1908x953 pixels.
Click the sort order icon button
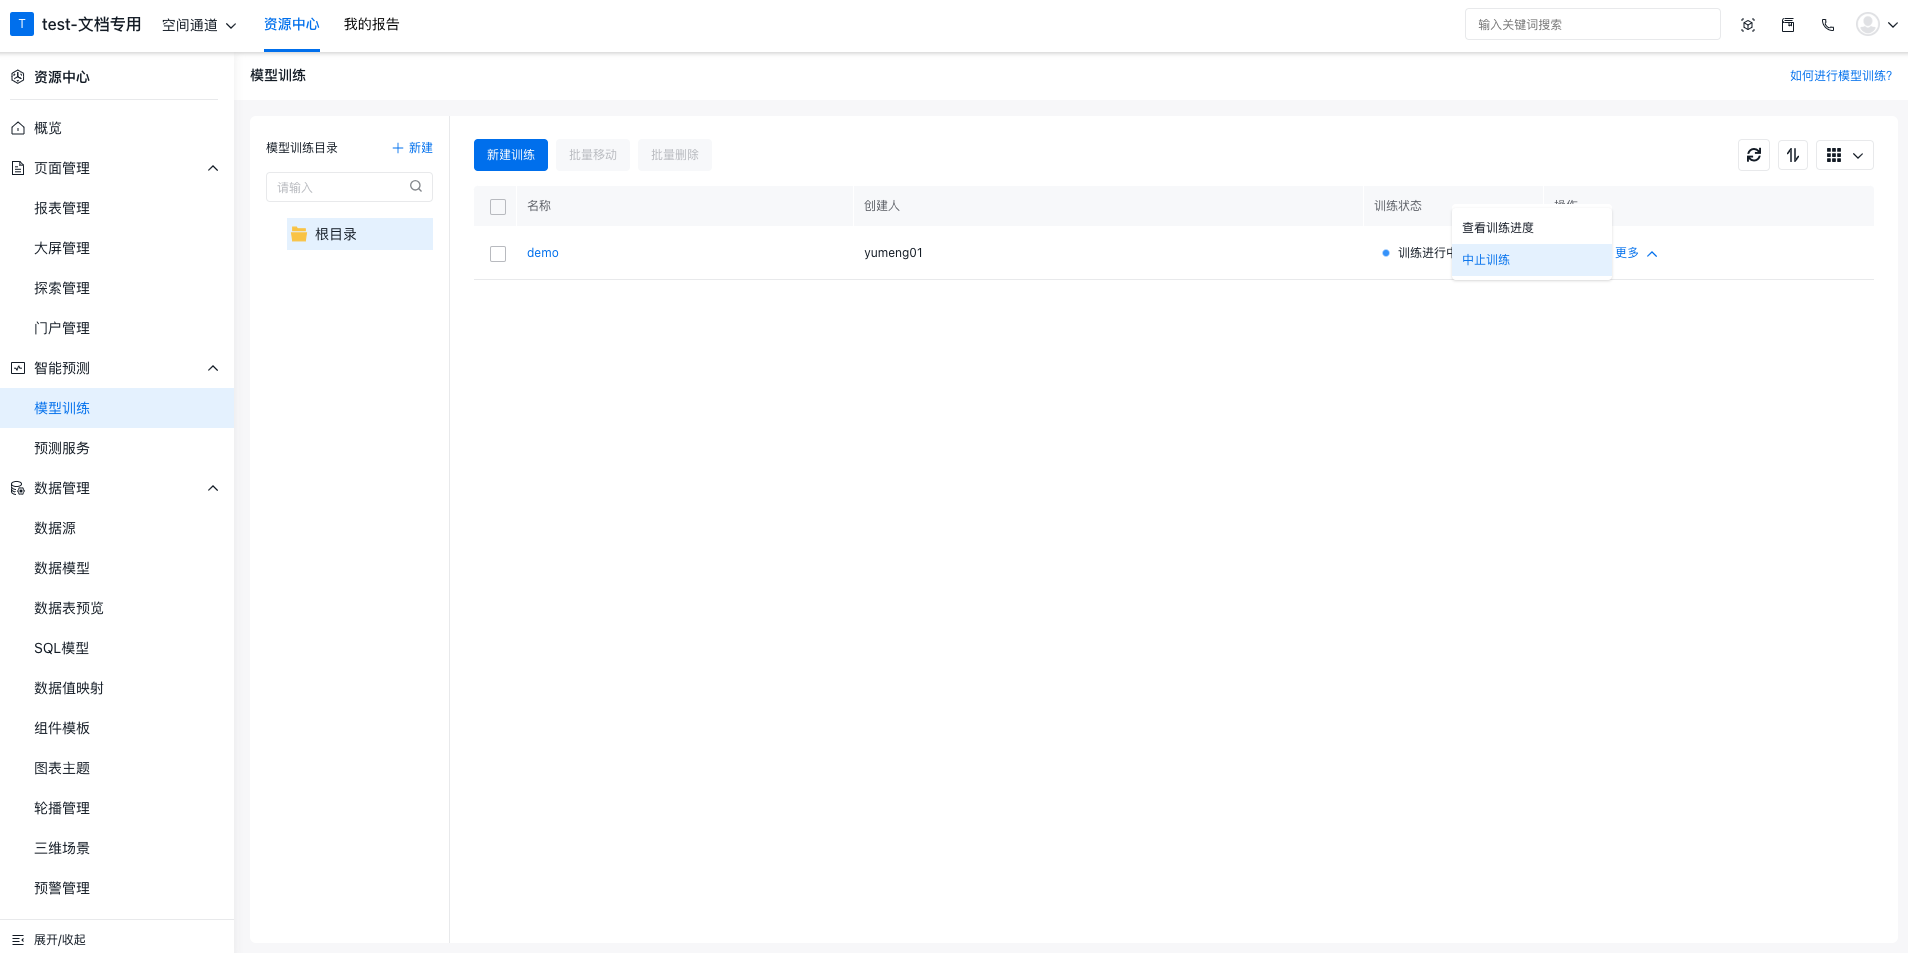tap(1793, 155)
